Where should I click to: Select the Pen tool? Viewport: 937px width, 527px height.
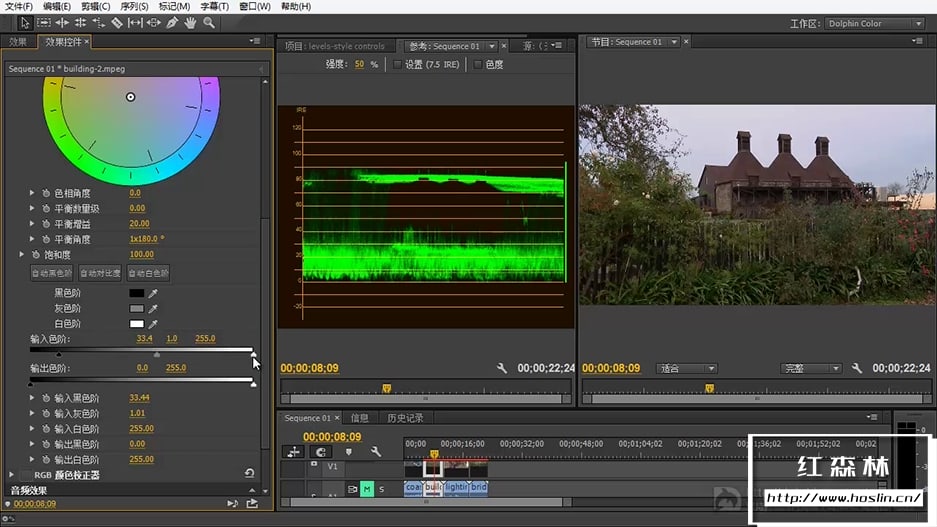(x=172, y=23)
